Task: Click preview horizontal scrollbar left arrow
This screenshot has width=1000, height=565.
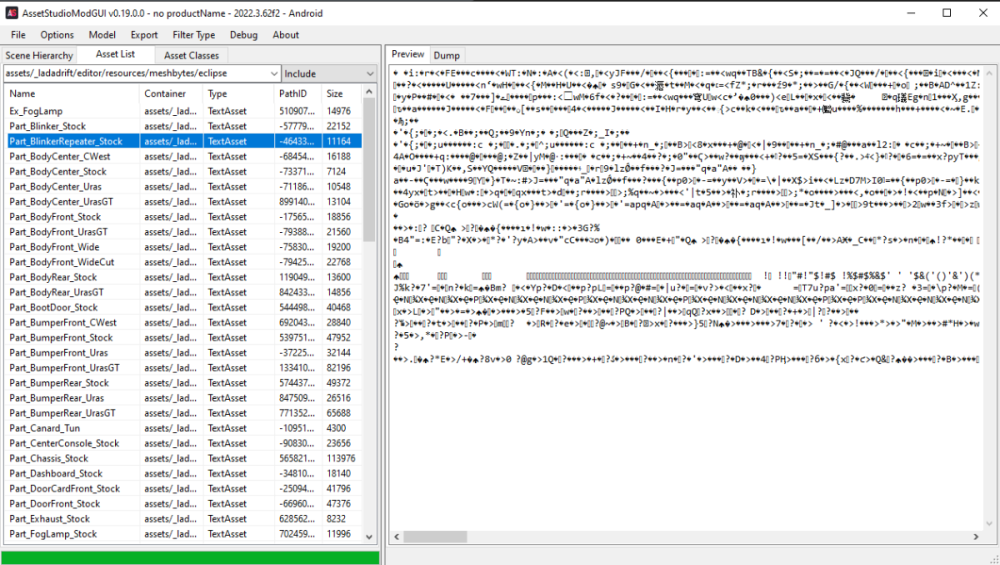Action: (x=397, y=537)
